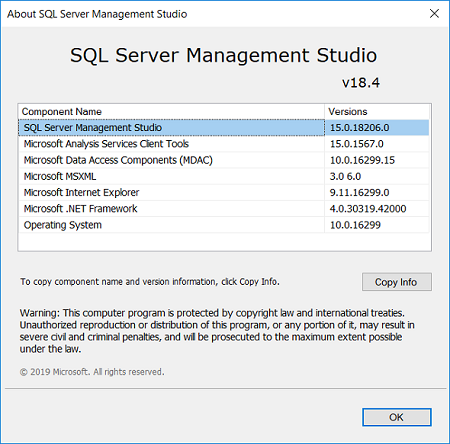Select the Microsoft MSXML row
The image size is (450, 444).
tap(224, 176)
